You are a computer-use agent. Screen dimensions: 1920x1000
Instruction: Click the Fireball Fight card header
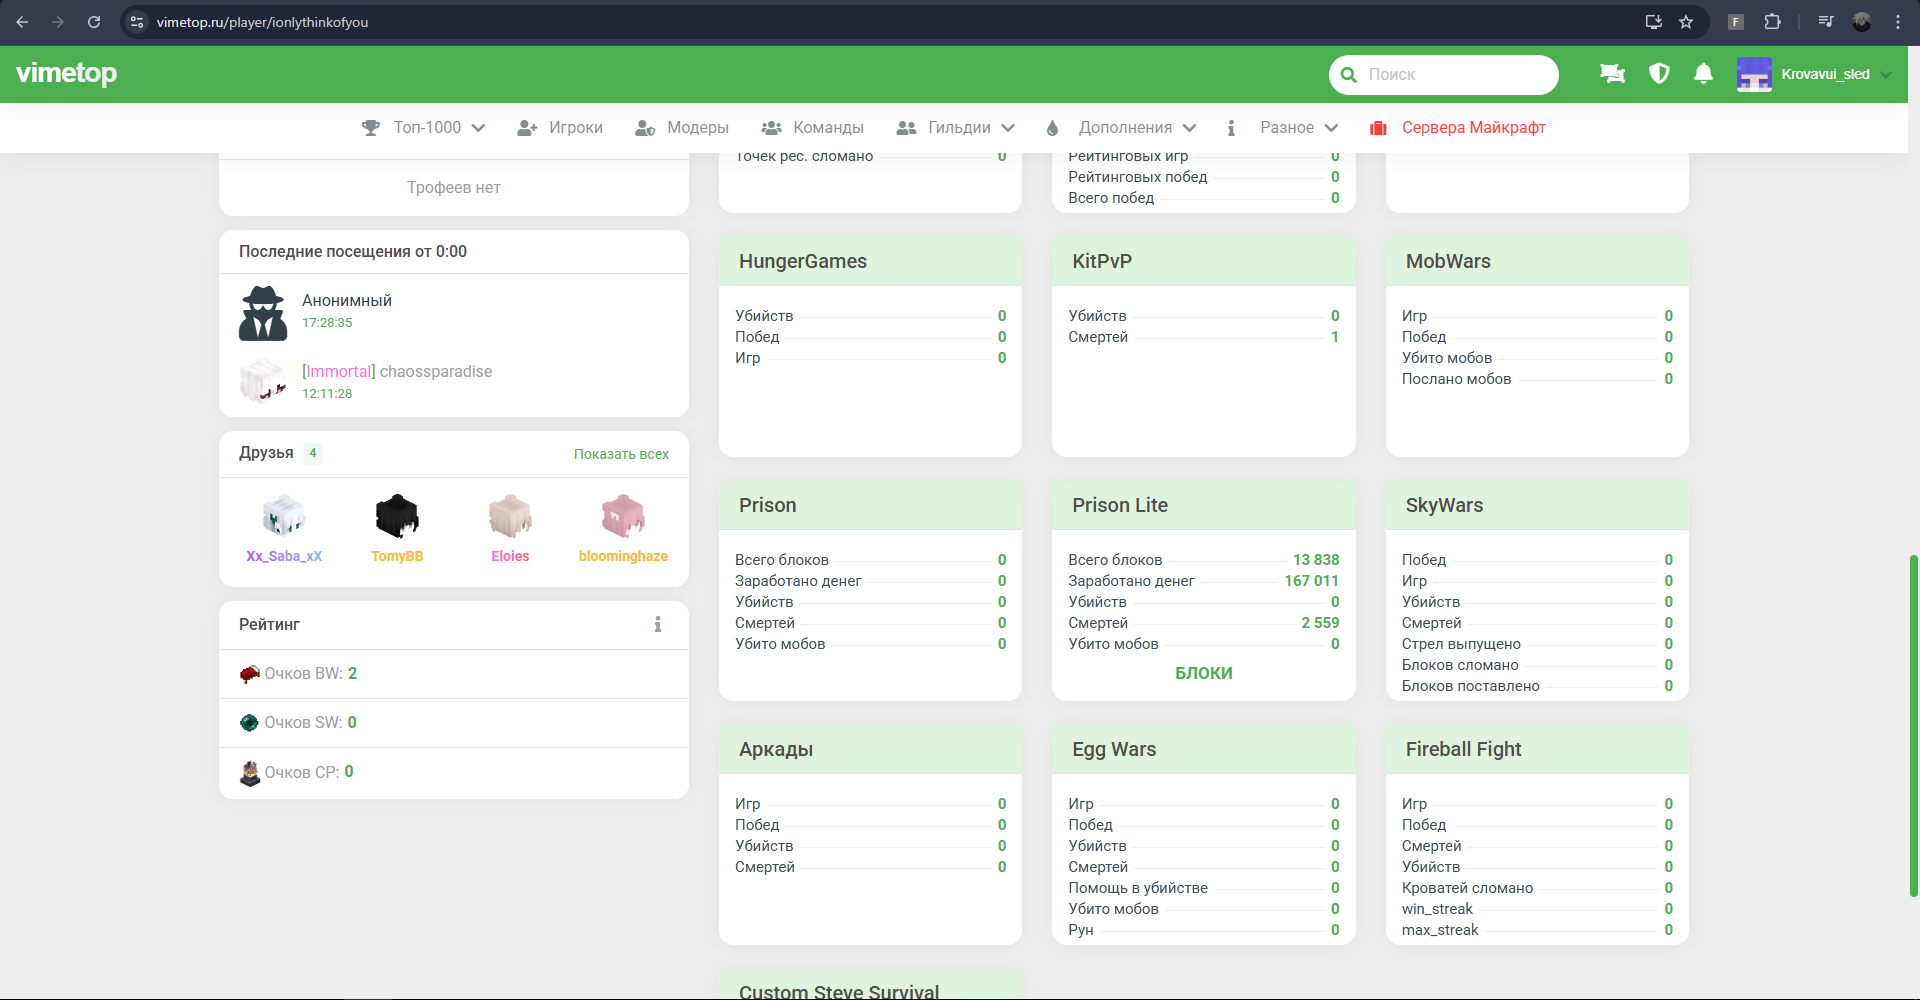1537,750
